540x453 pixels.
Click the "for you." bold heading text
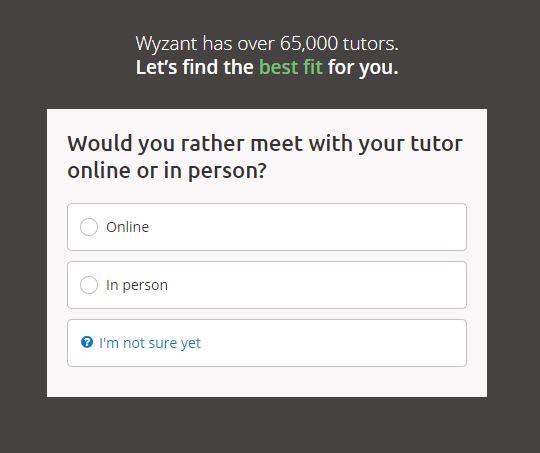363,67
